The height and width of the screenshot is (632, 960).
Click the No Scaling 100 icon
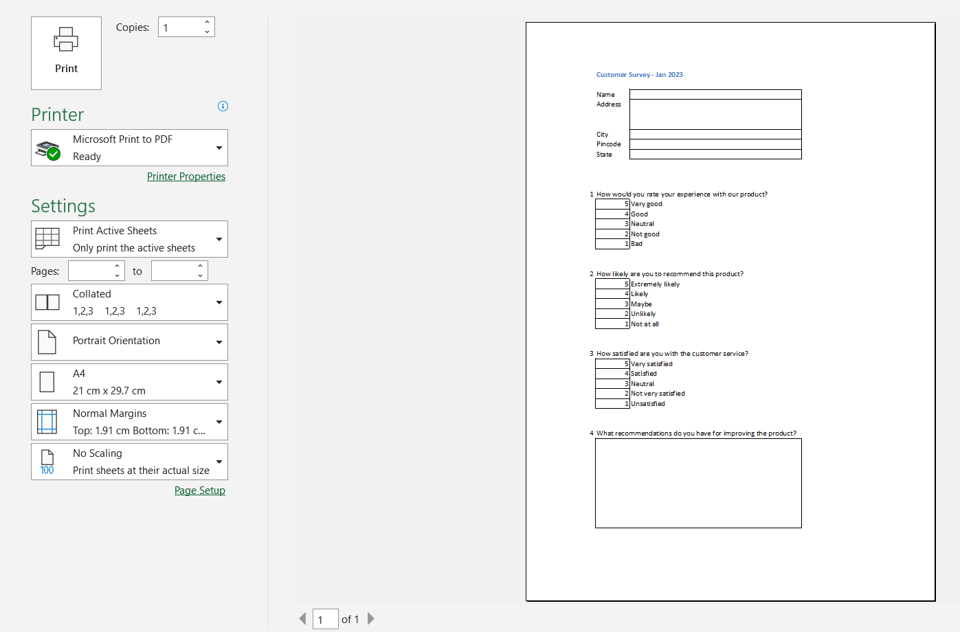pyautogui.click(x=48, y=461)
